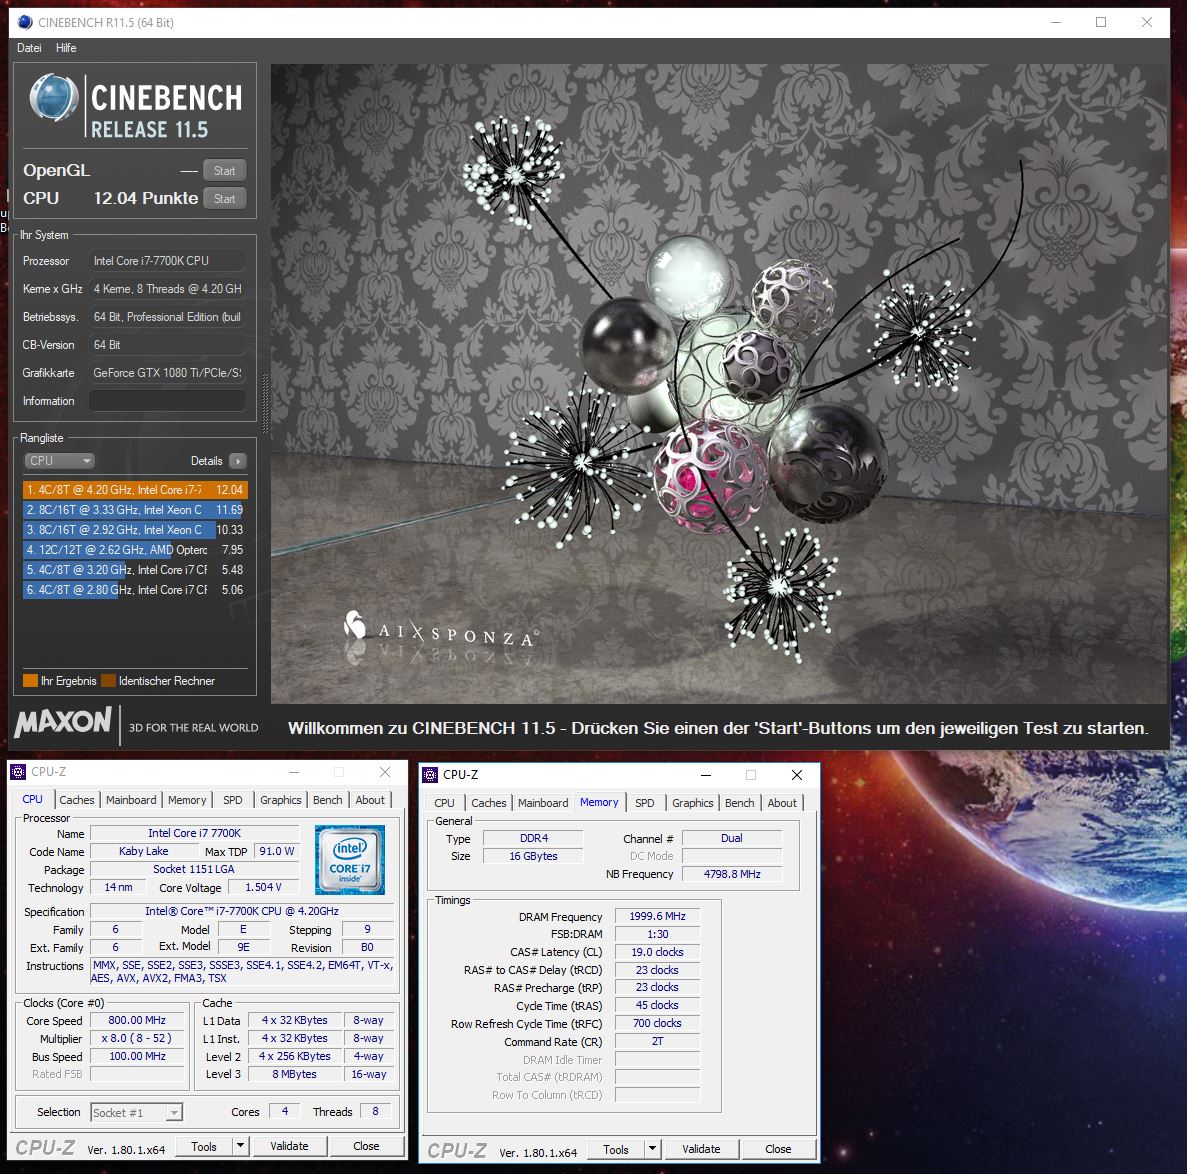Click the Cinebench title bar app icon
This screenshot has width=1187, height=1174.
tap(25, 22)
